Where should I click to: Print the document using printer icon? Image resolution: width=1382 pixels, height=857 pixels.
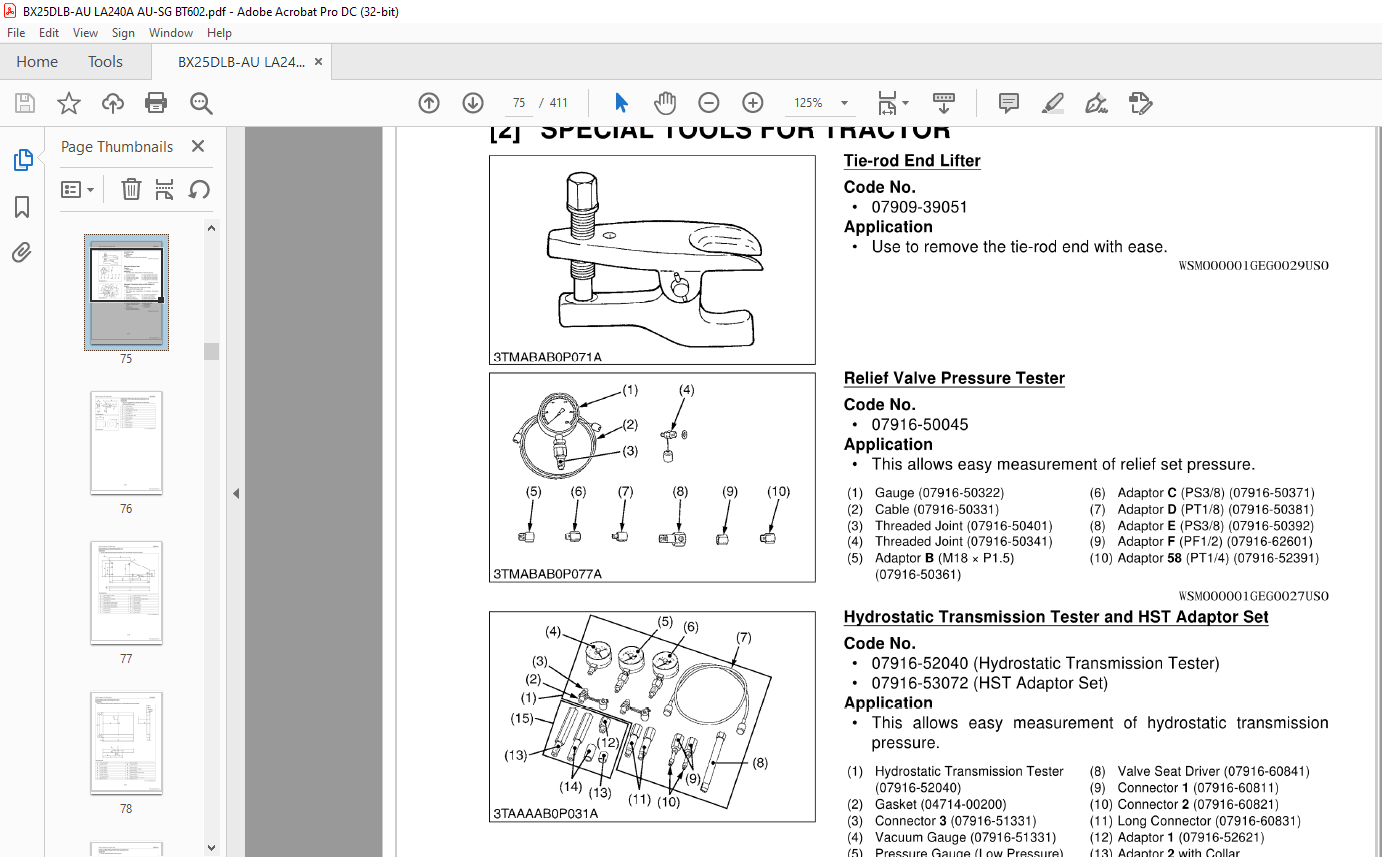coord(156,103)
